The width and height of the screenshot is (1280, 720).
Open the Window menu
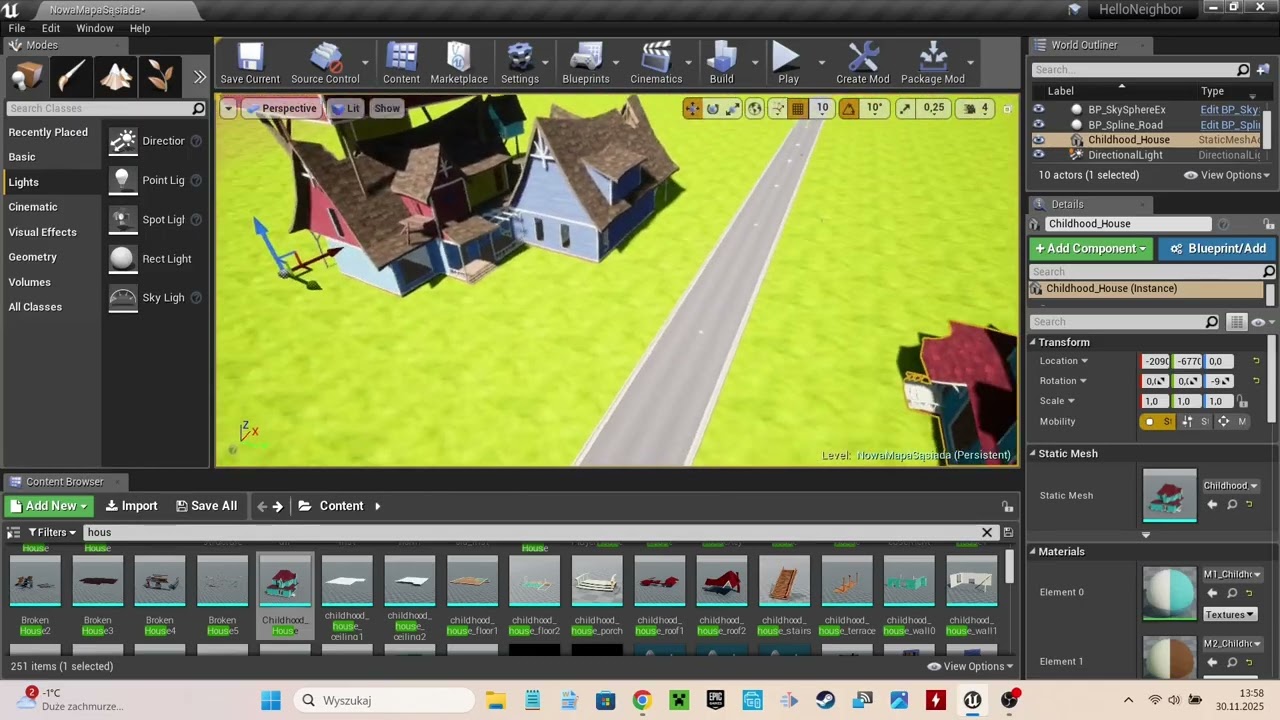(x=95, y=28)
